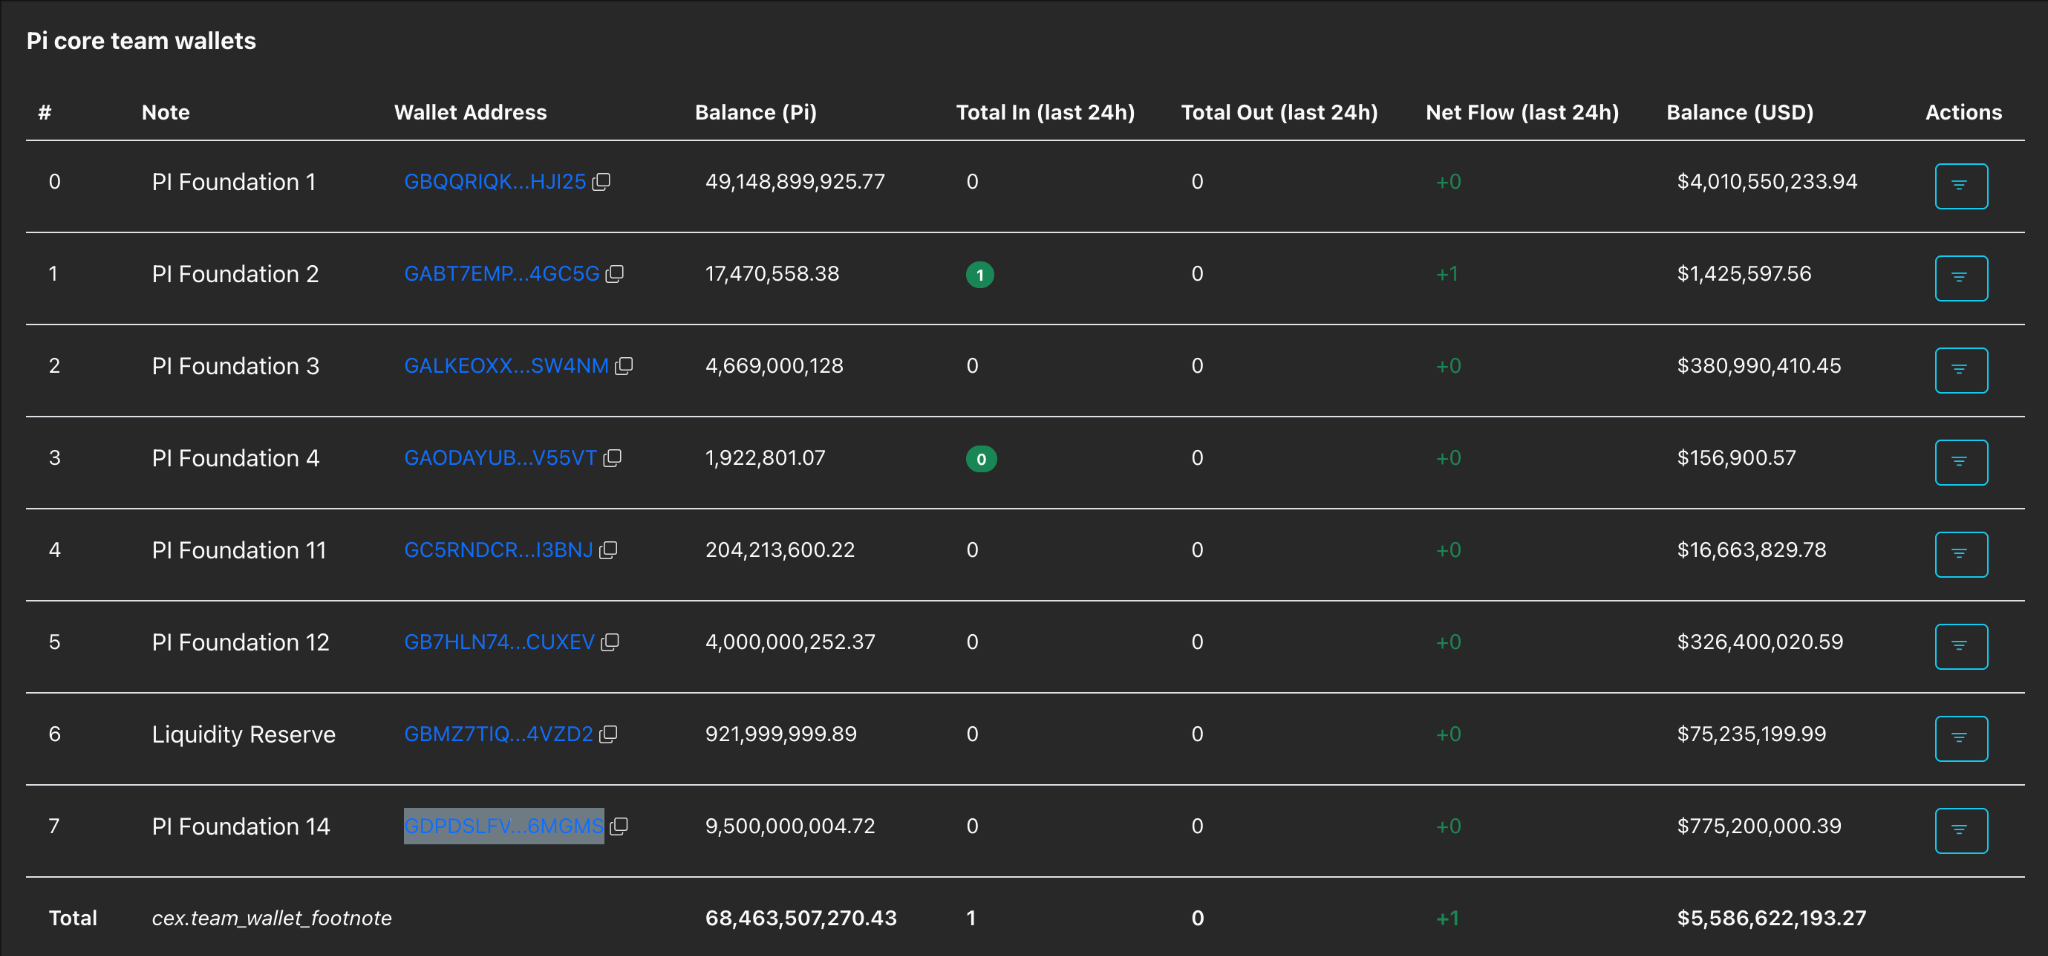Click the Total In (last 24h) header
Image resolution: width=2048 pixels, height=956 pixels.
click(x=1045, y=112)
